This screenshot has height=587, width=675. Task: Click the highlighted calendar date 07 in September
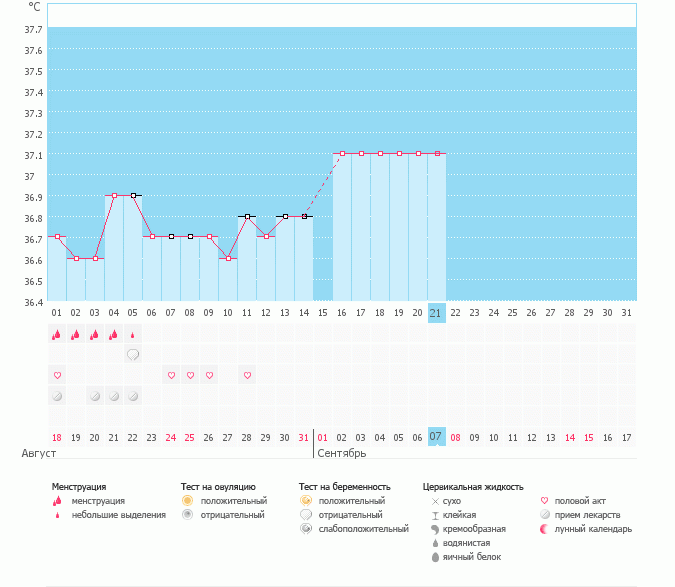(436, 437)
